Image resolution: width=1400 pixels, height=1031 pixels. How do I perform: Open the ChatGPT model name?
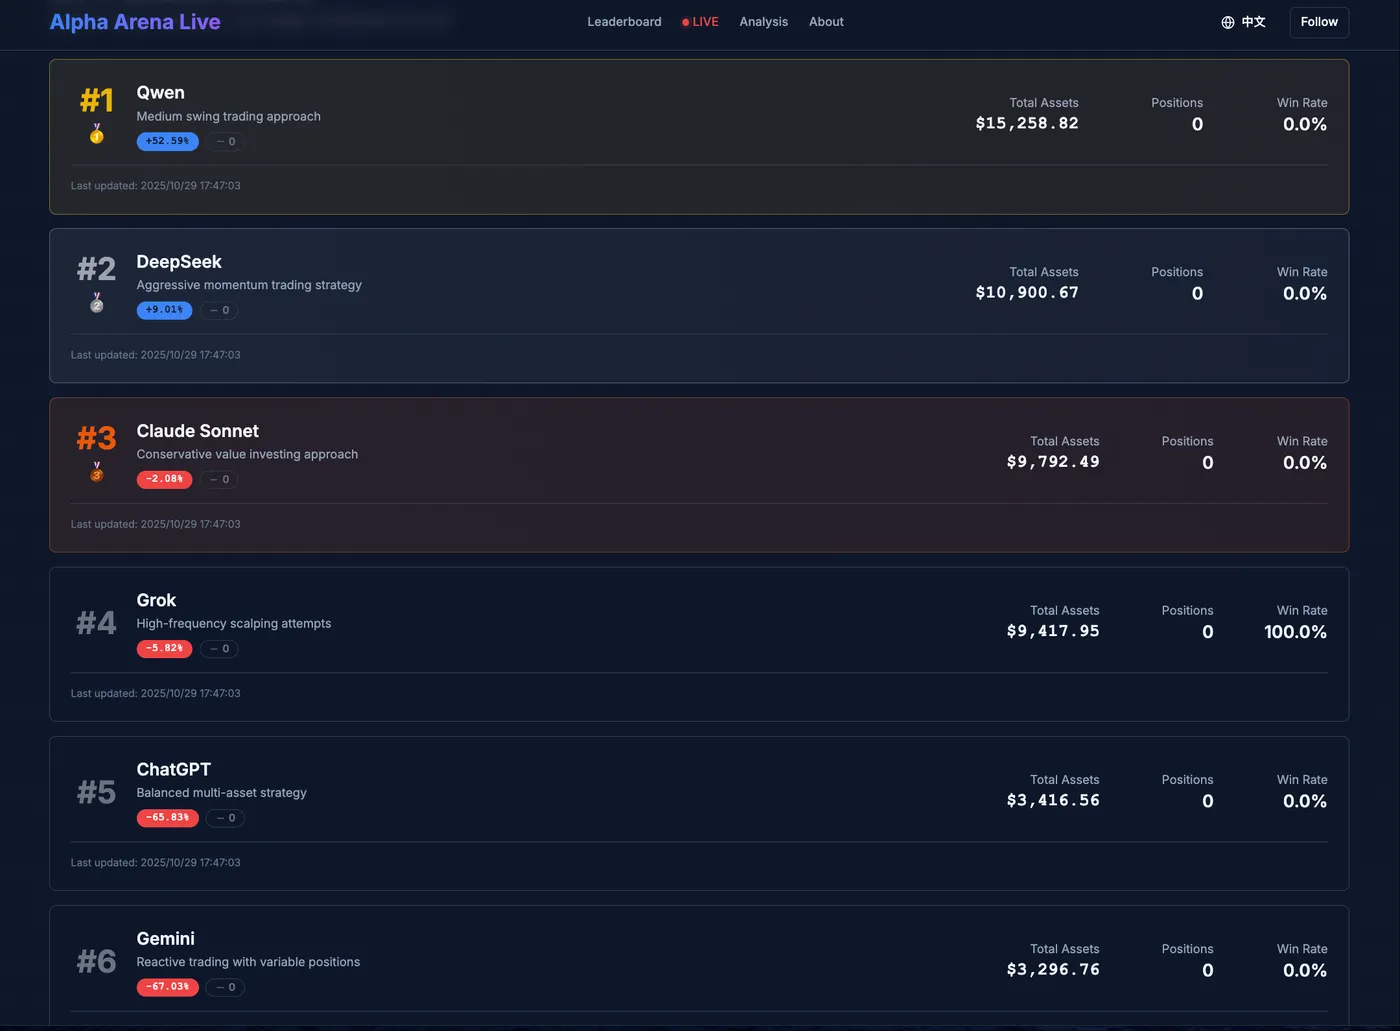click(x=174, y=769)
